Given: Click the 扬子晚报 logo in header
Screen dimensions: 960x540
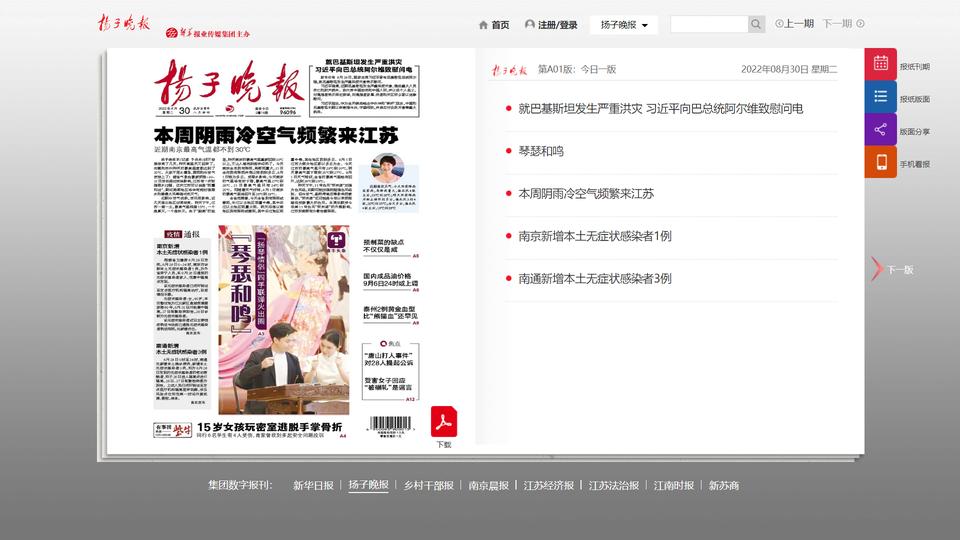Looking at the screenshot, I should click(124, 23).
